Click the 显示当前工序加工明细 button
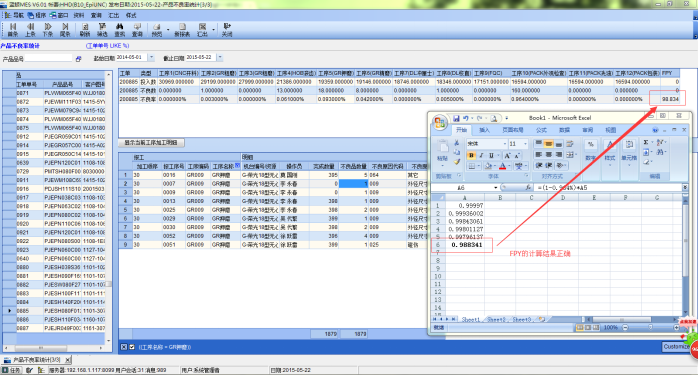Screen dimensions: 698x376 [151, 143]
